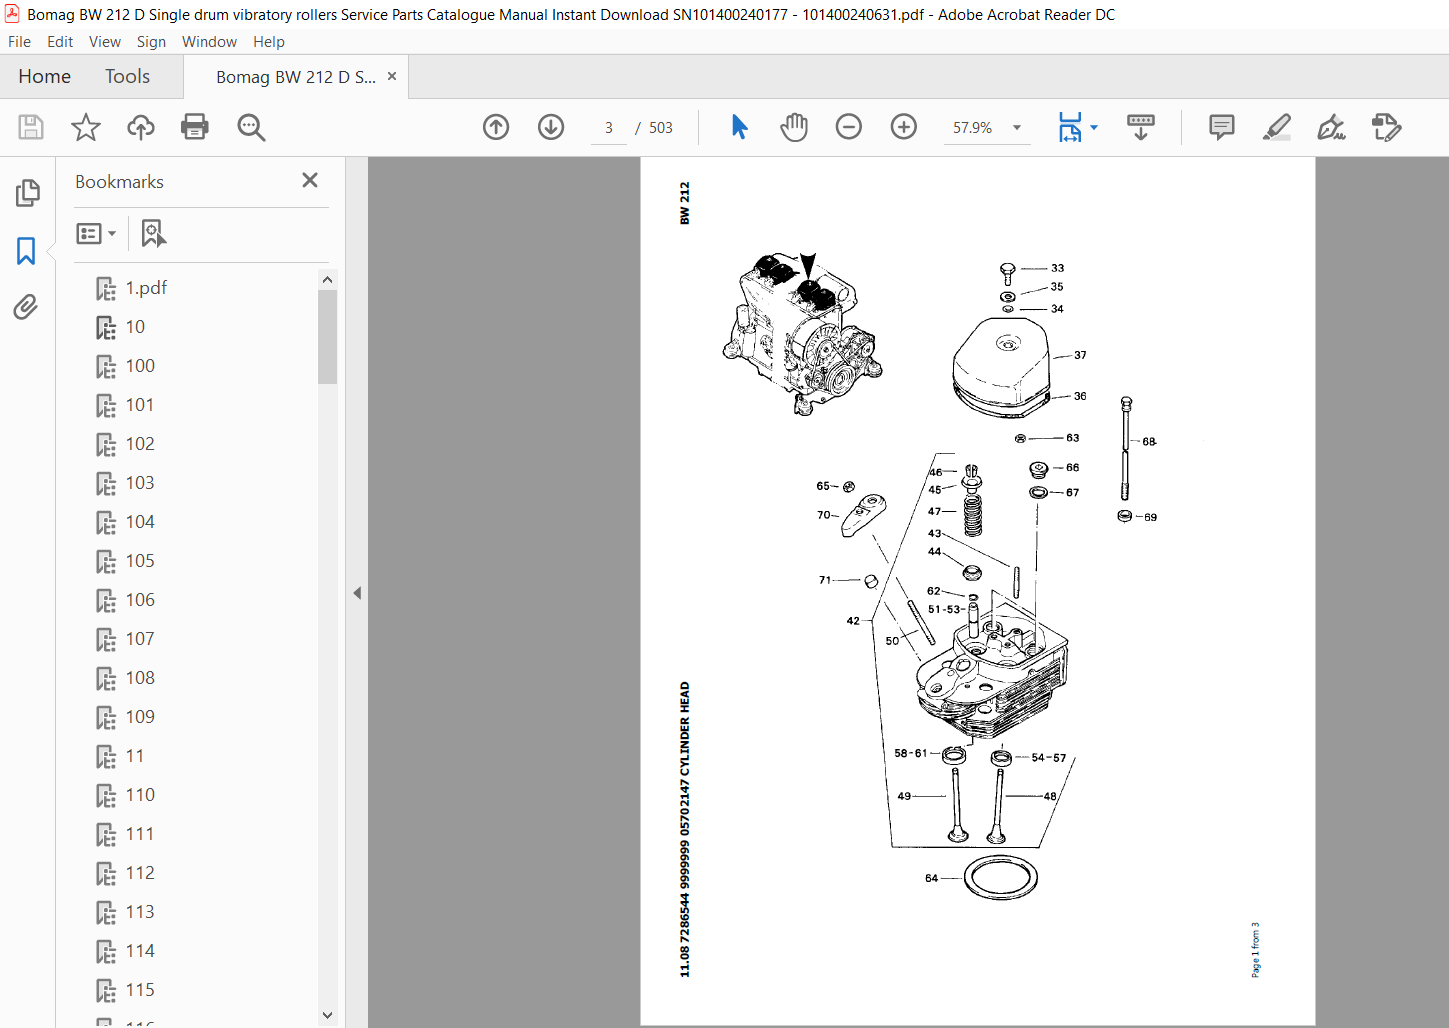This screenshot has width=1449, height=1028.
Task: Open bookmark 108
Action: (140, 678)
